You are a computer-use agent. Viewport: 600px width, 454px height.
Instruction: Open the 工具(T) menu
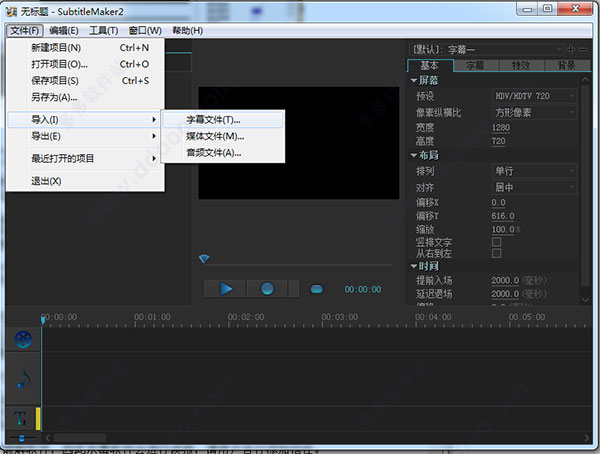[x=104, y=31]
